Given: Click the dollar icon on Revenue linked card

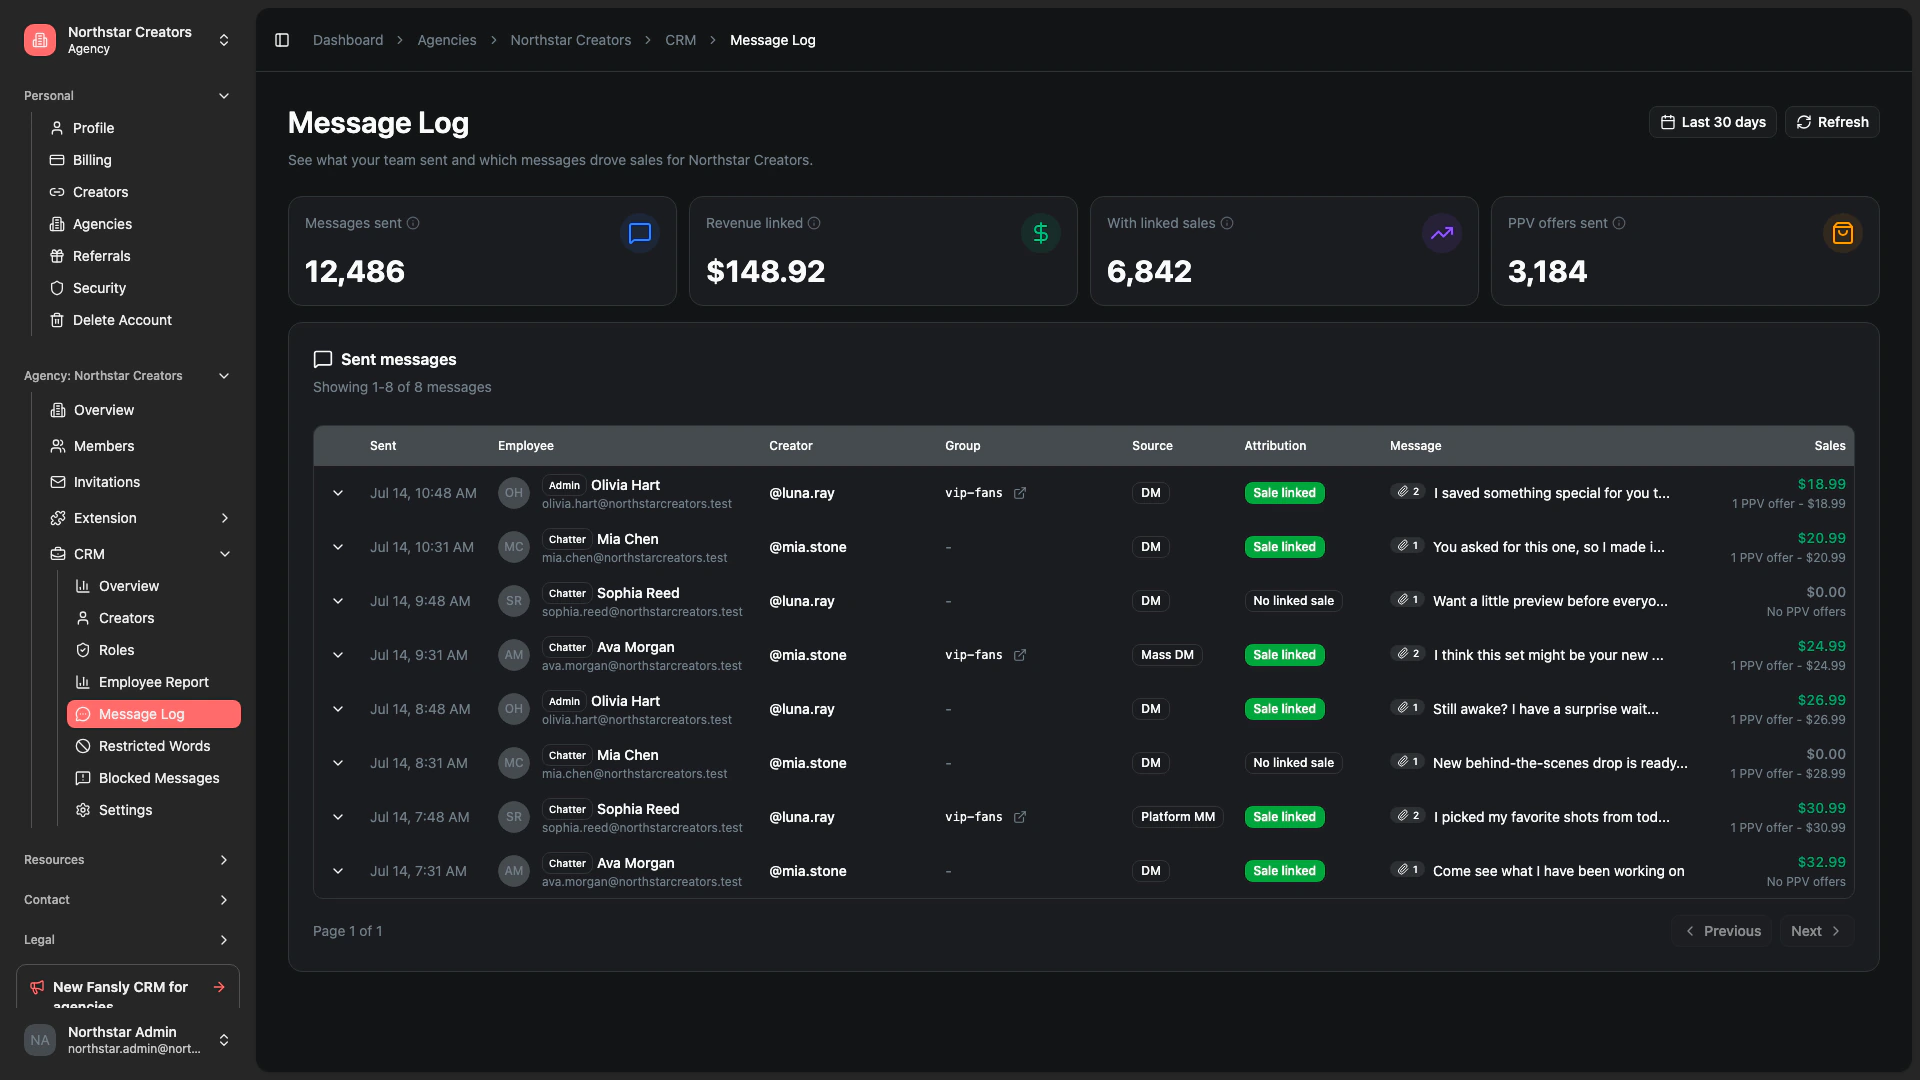Looking at the screenshot, I should [x=1041, y=233].
